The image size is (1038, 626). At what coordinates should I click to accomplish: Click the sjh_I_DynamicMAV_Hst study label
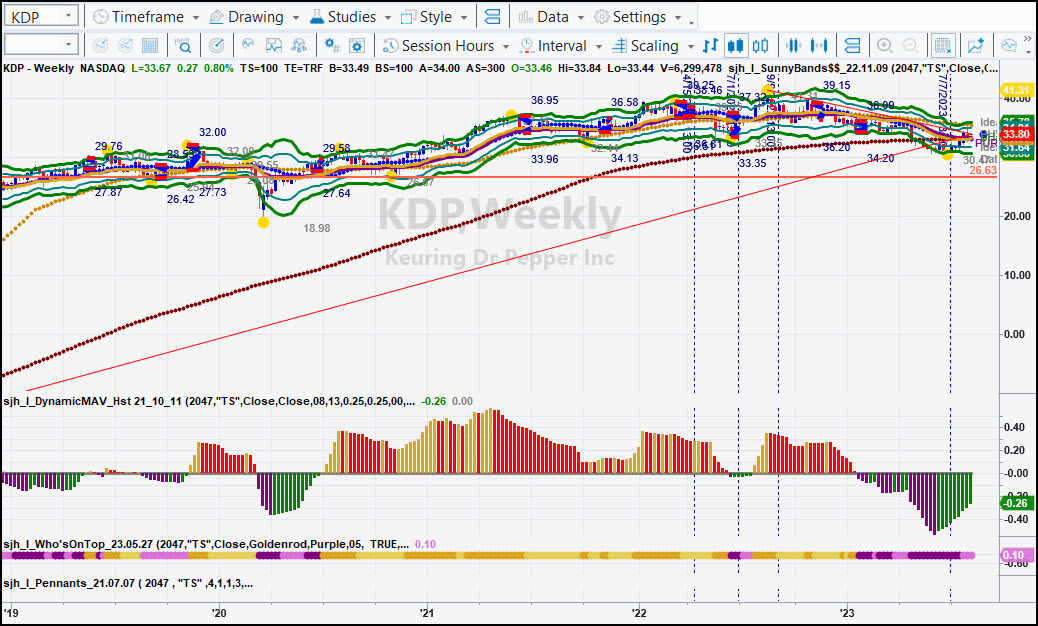click(209, 401)
